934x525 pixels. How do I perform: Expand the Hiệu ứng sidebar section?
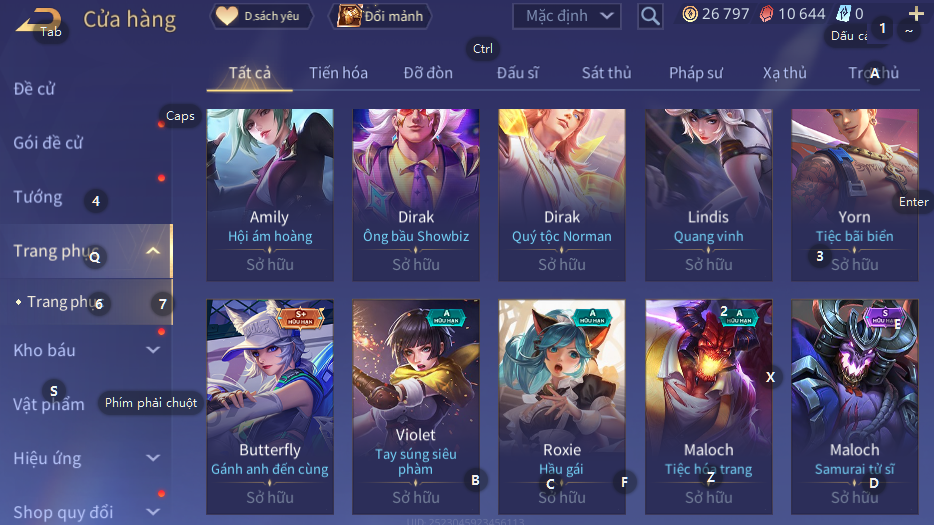(153, 458)
